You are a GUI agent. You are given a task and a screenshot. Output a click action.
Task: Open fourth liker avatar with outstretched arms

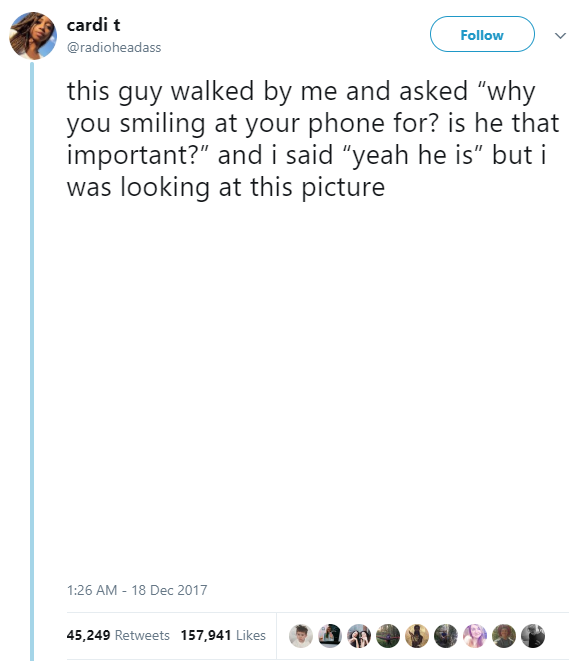click(388, 636)
